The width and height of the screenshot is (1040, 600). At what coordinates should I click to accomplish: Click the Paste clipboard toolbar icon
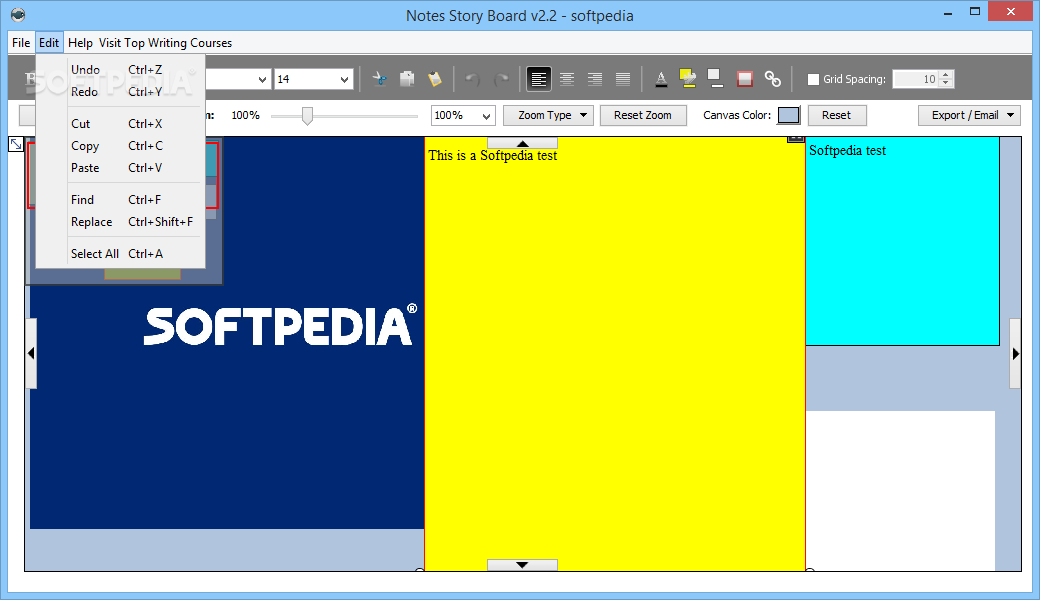click(435, 79)
